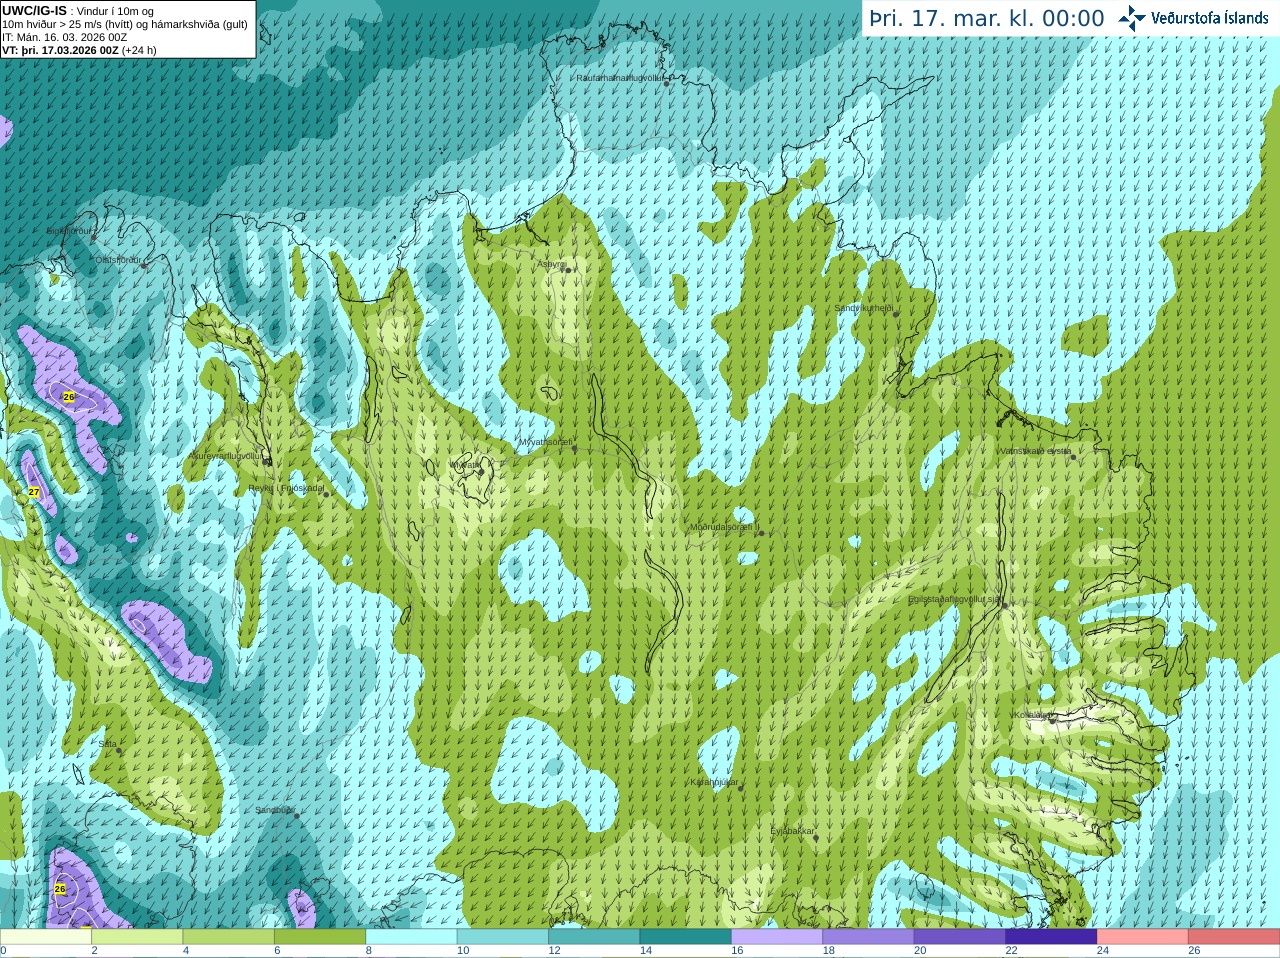Click the 18–20 m/s purple legend swatch
Screen dimensions: 1280x958
[x=869, y=937]
